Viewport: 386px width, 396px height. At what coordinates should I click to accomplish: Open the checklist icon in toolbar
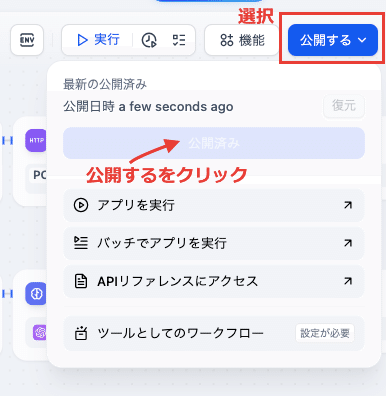click(x=179, y=40)
